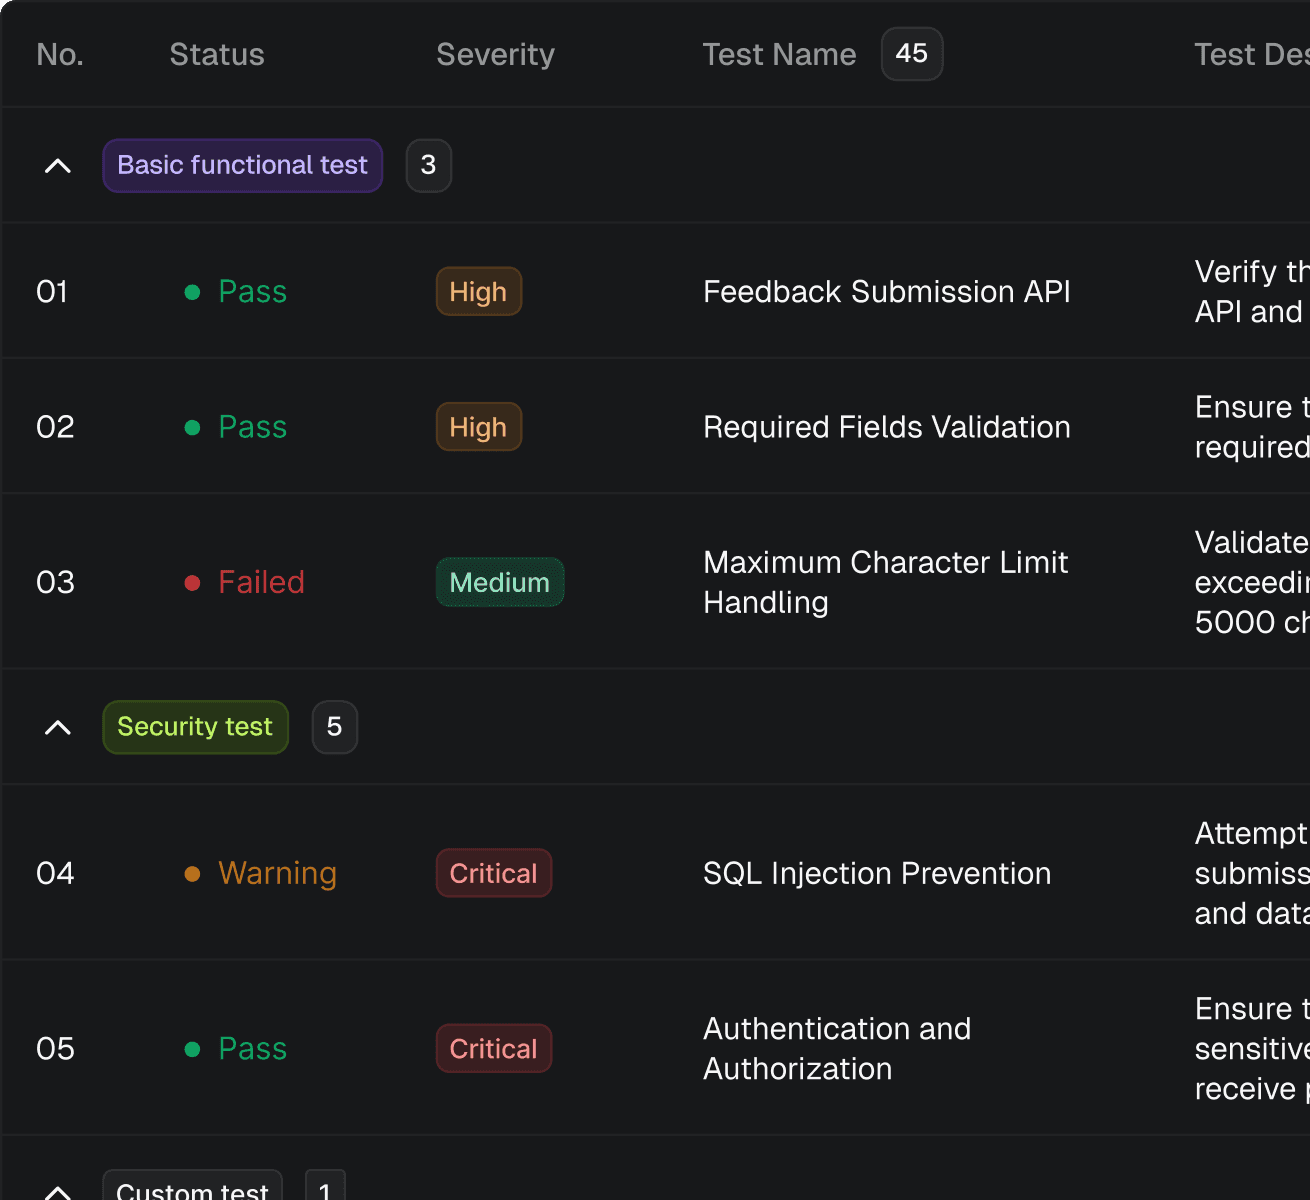Click the Medium severity badge on test 03
The image size is (1310, 1200).
click(x=499, y=582)
